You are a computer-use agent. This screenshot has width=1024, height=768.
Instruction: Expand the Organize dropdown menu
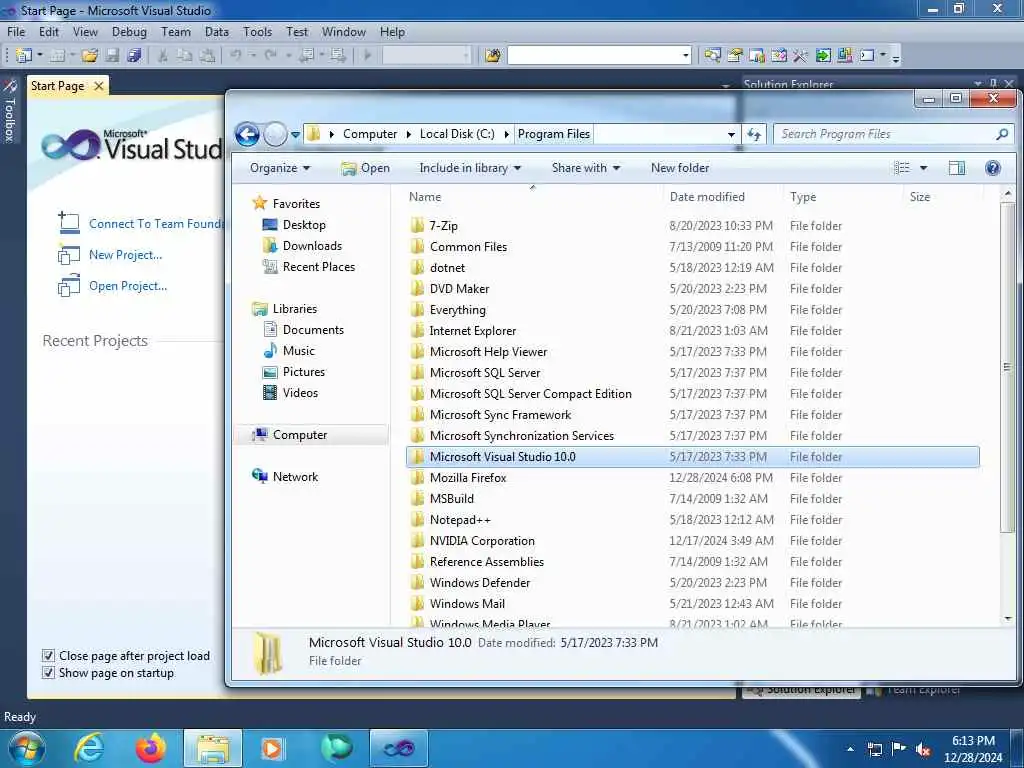point(280,168)
